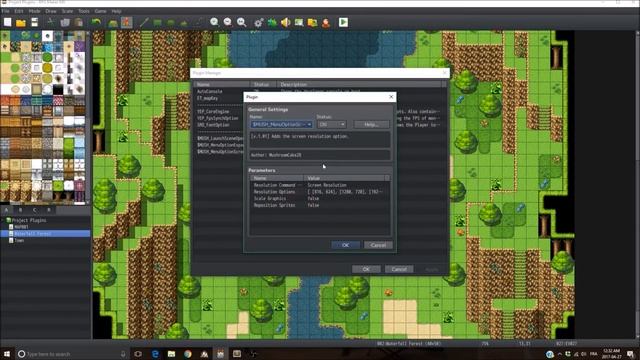The image size is (640, 360).
Task: Open the Database gear icon
Action: click(x=258, y=22)
